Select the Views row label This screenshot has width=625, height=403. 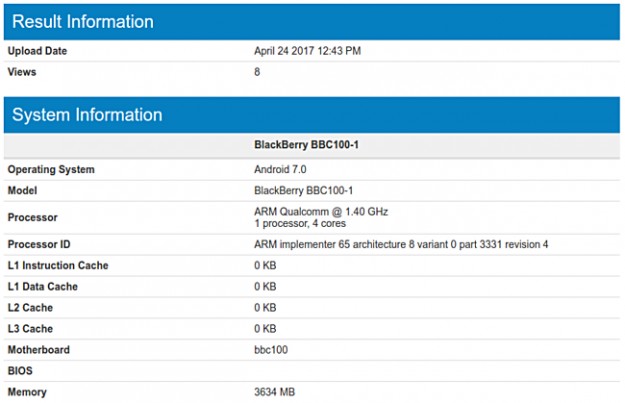(x=23, y=72)
